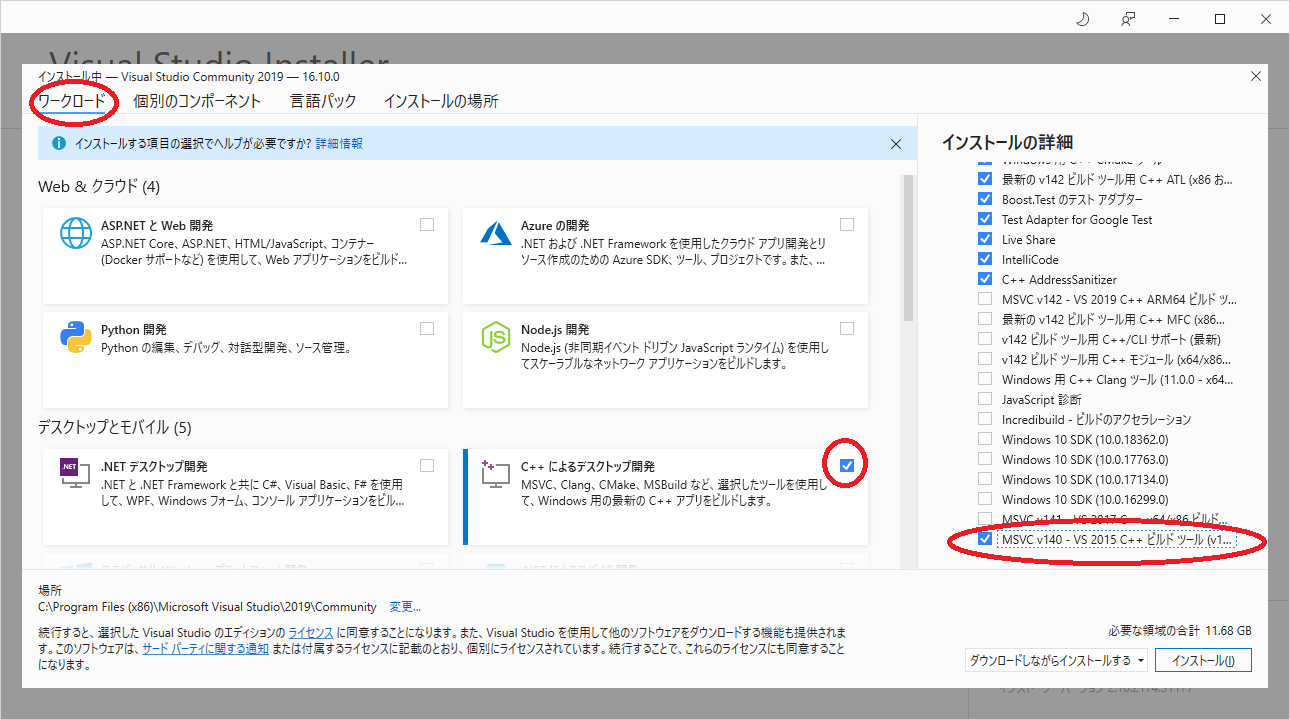
Task: Uncheck MSVC v140 - VS 2015 ビルドツール
Action: [984, 539]
